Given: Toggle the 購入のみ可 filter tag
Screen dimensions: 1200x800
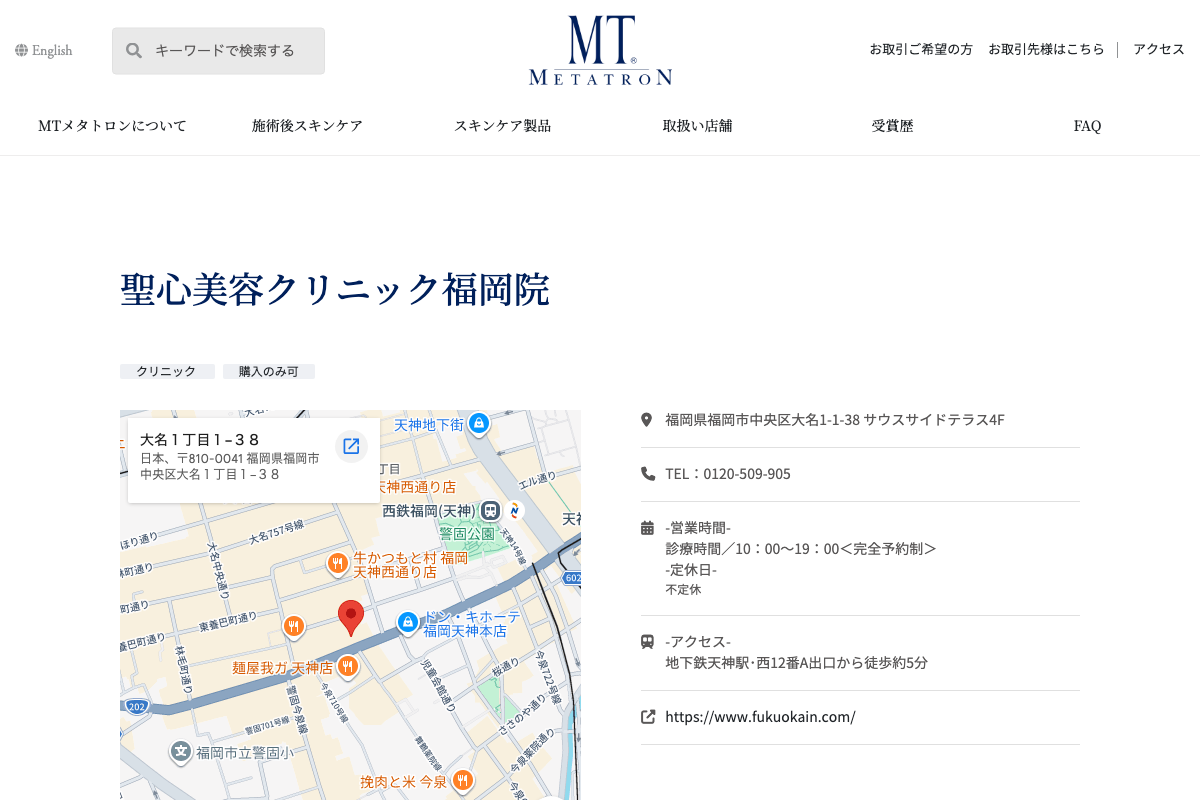Looking at the screenshot, I should coord(268,371).
